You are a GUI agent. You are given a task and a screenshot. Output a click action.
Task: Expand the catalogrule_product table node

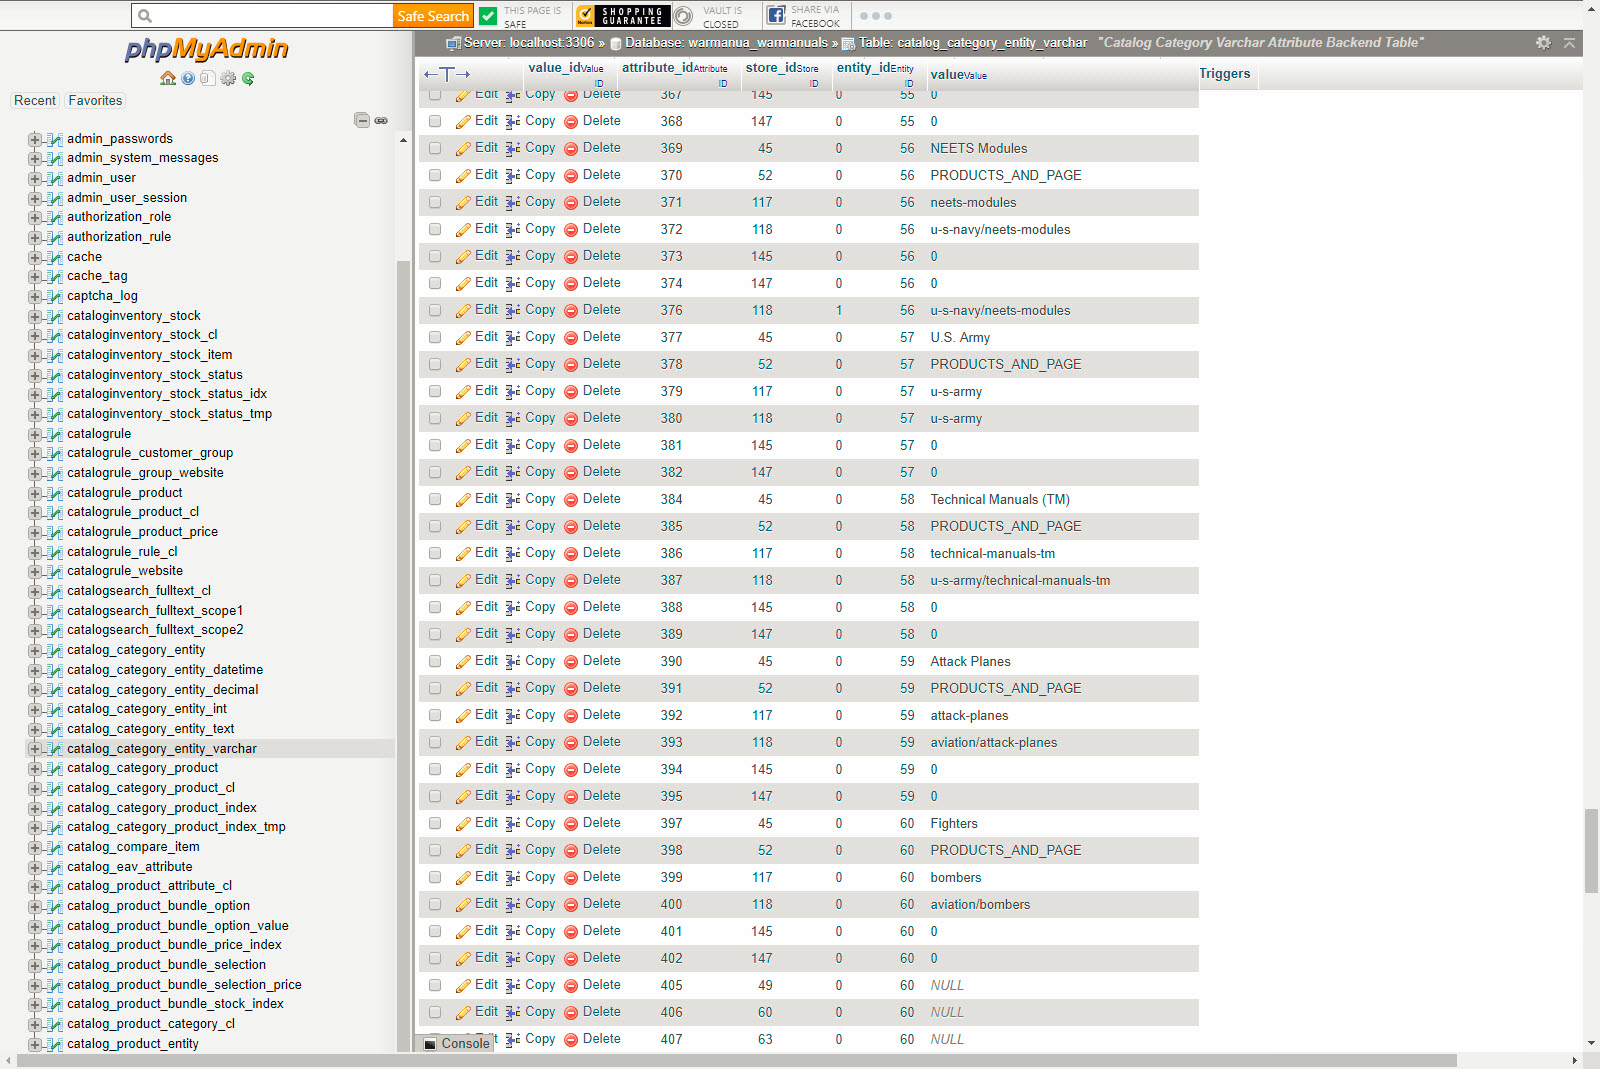click(35, 493)
